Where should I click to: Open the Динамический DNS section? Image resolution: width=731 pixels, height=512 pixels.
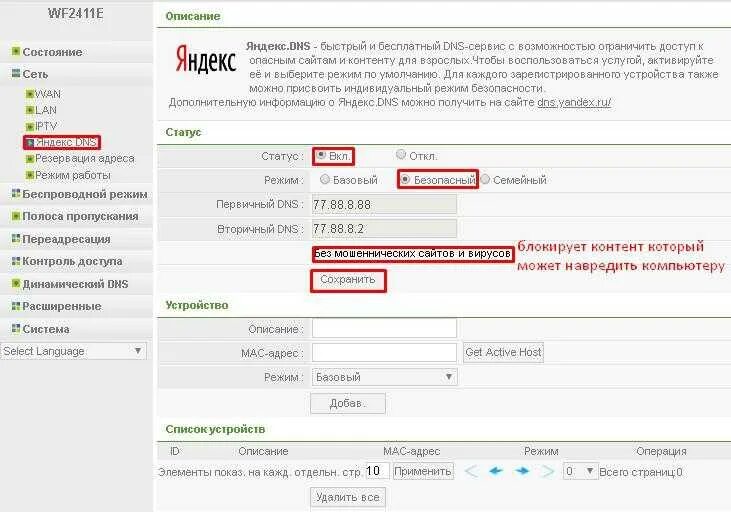(x=75, y=284)
